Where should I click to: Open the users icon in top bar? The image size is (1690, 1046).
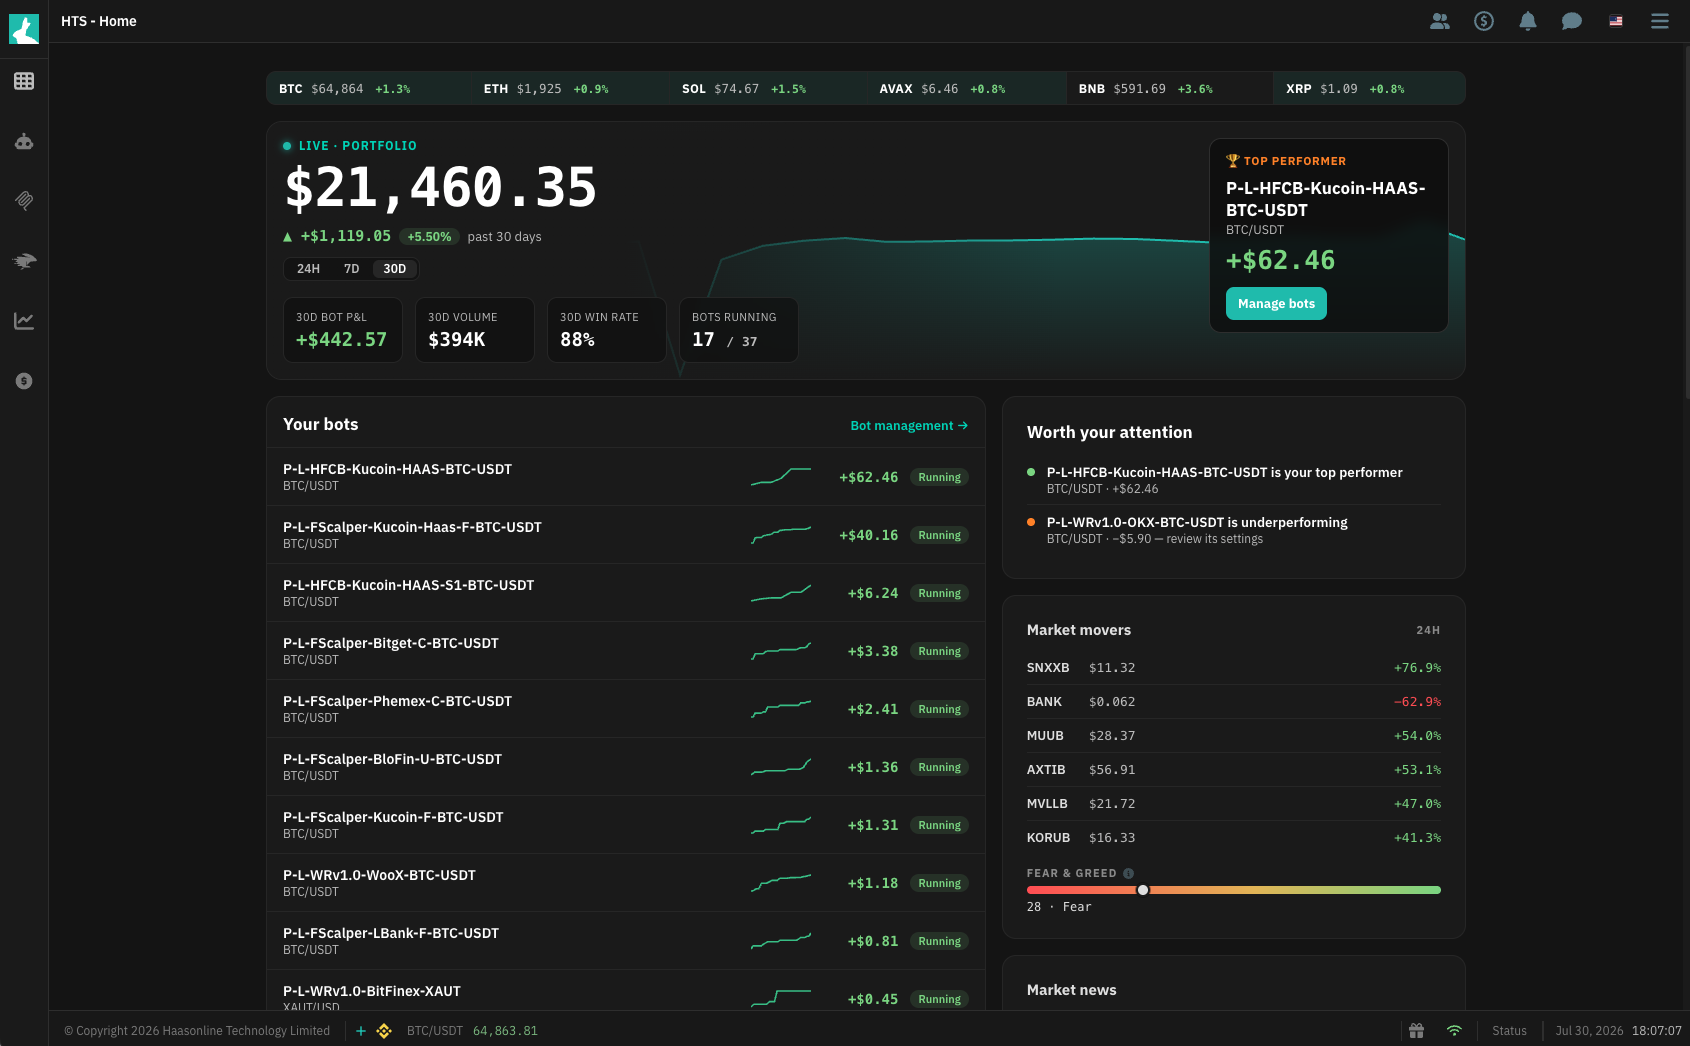[x=1440, y=21]
